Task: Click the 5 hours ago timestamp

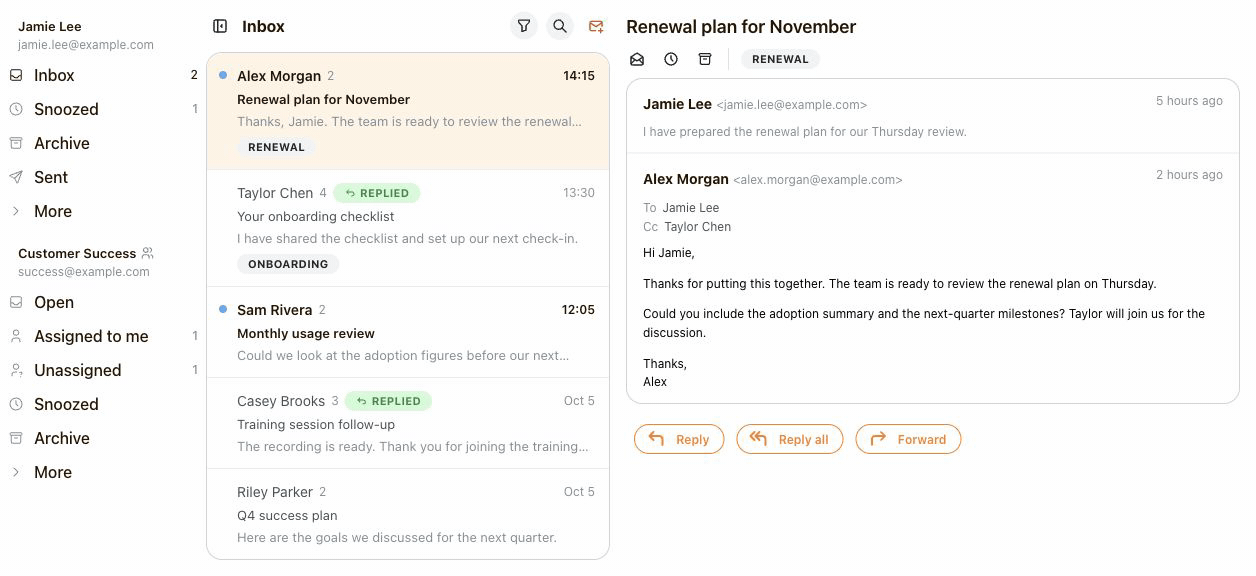Action: click(x=1189, y=101)
